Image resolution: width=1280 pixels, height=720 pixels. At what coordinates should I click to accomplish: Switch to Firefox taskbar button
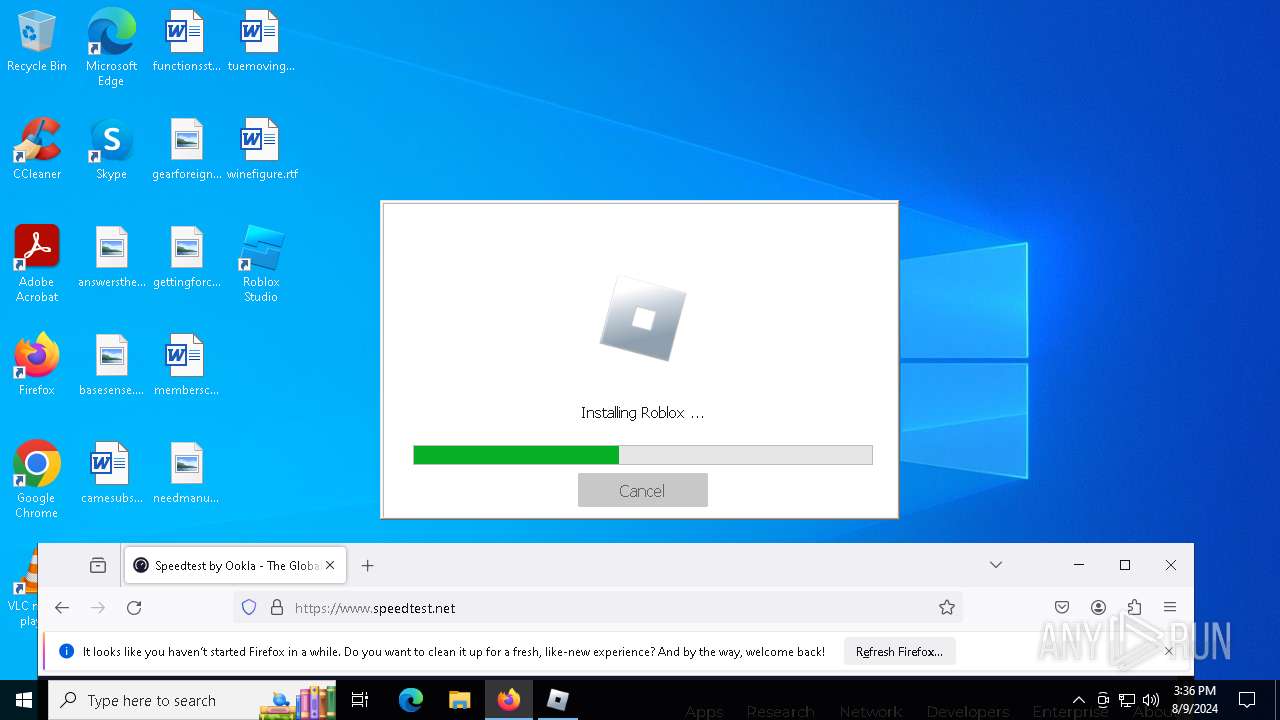click(508, 700)
